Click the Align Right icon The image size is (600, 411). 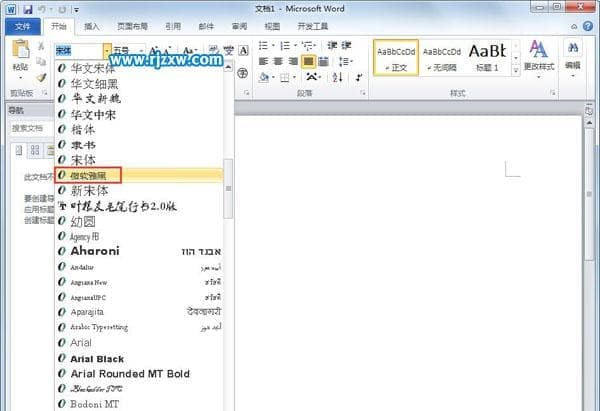[293, 61]
